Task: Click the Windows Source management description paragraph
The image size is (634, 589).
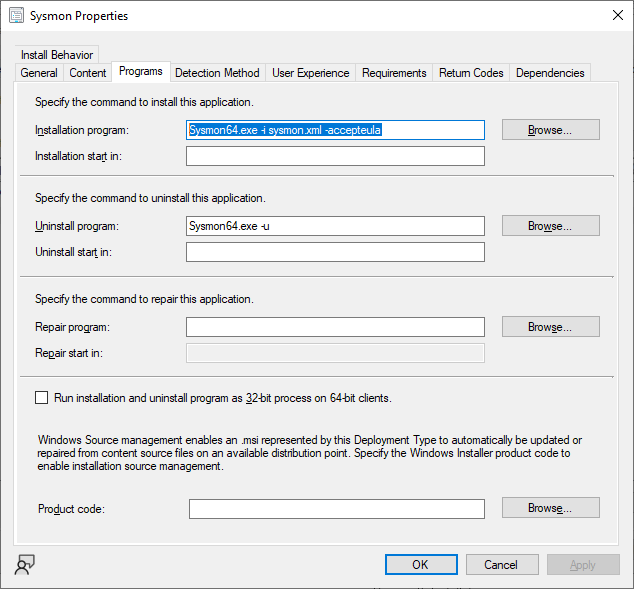Action: (310, 453)
